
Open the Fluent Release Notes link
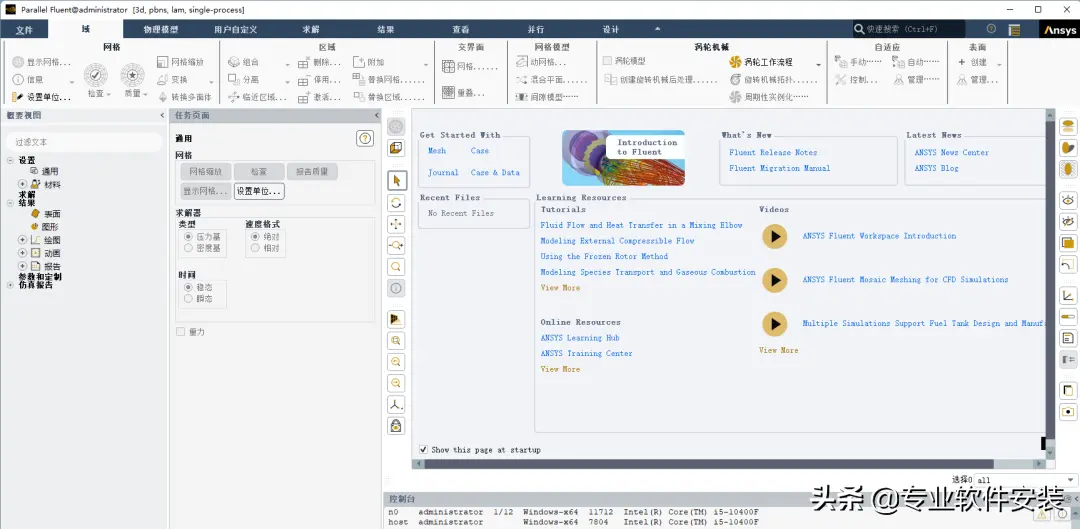[x=773, y=152]
